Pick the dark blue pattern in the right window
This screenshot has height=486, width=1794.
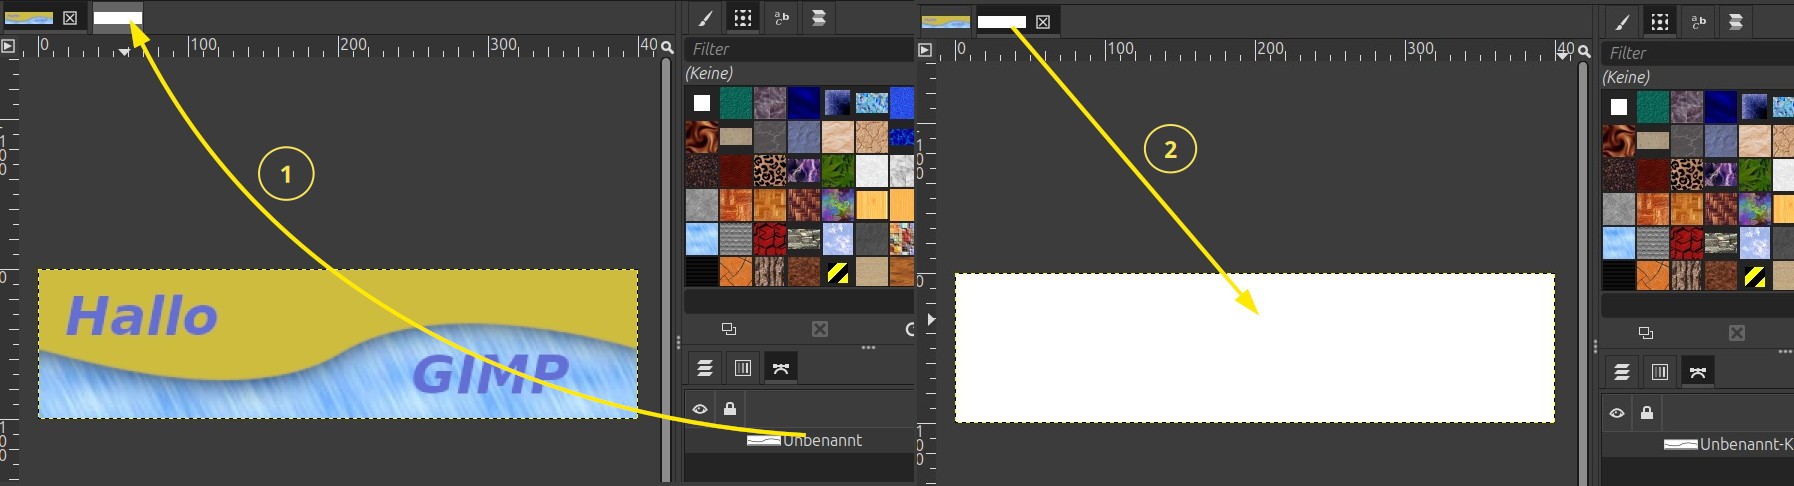(1721, 107)
